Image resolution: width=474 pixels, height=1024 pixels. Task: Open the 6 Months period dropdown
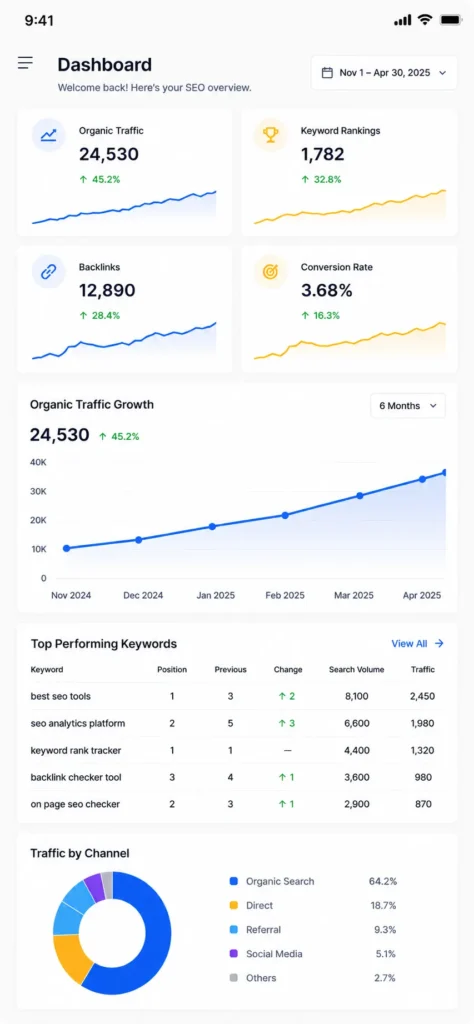click(407, 406)
